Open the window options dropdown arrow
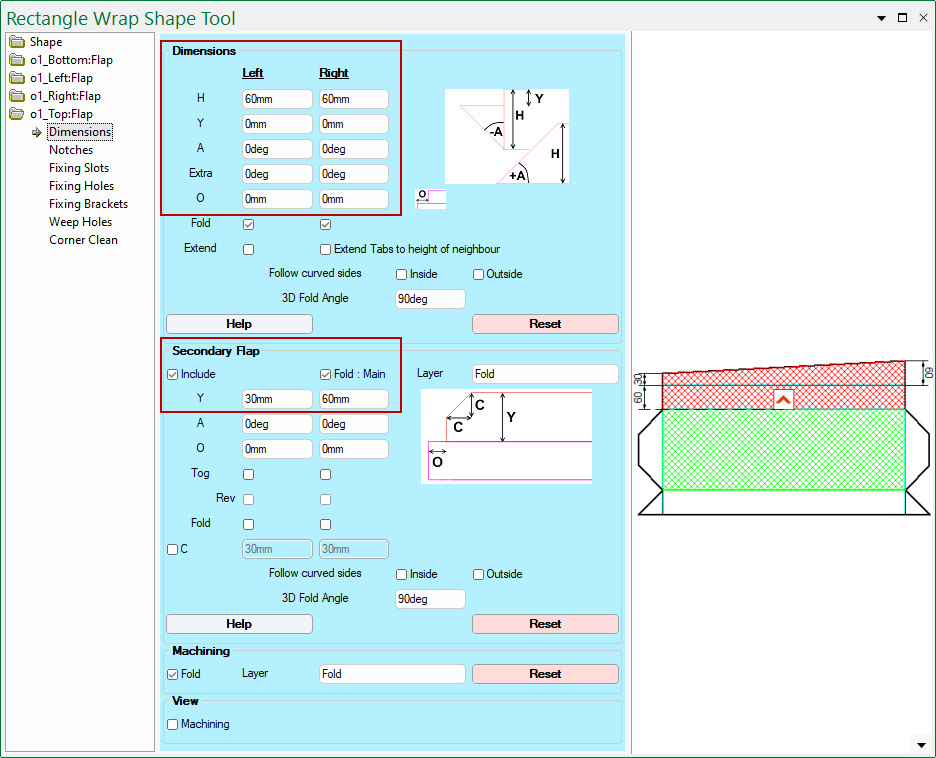Screen dimensions: 936x758 (881, 18)
